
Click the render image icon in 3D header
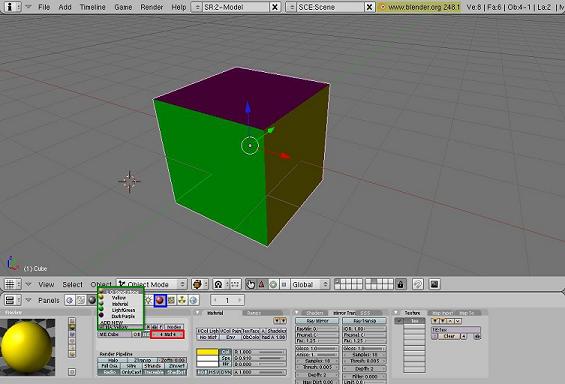[435, 284]
